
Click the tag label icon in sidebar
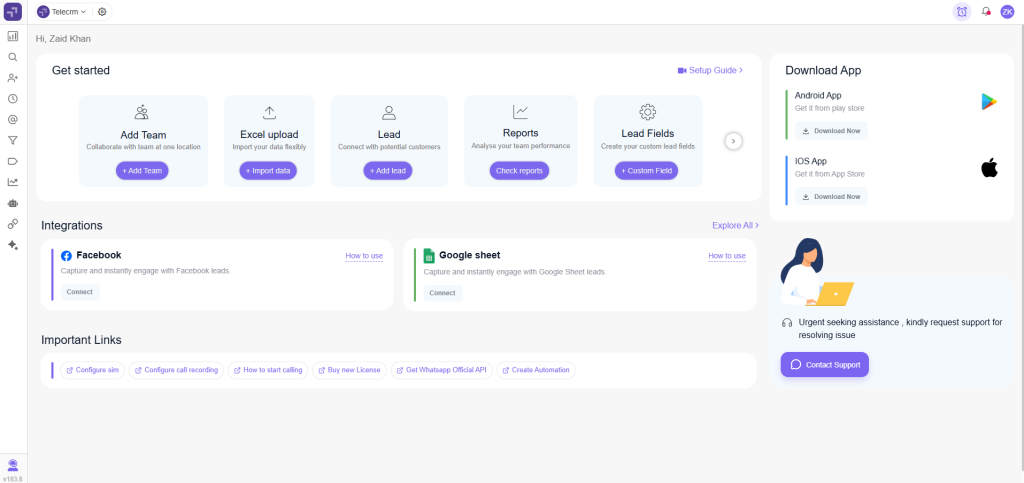[13, 161]
